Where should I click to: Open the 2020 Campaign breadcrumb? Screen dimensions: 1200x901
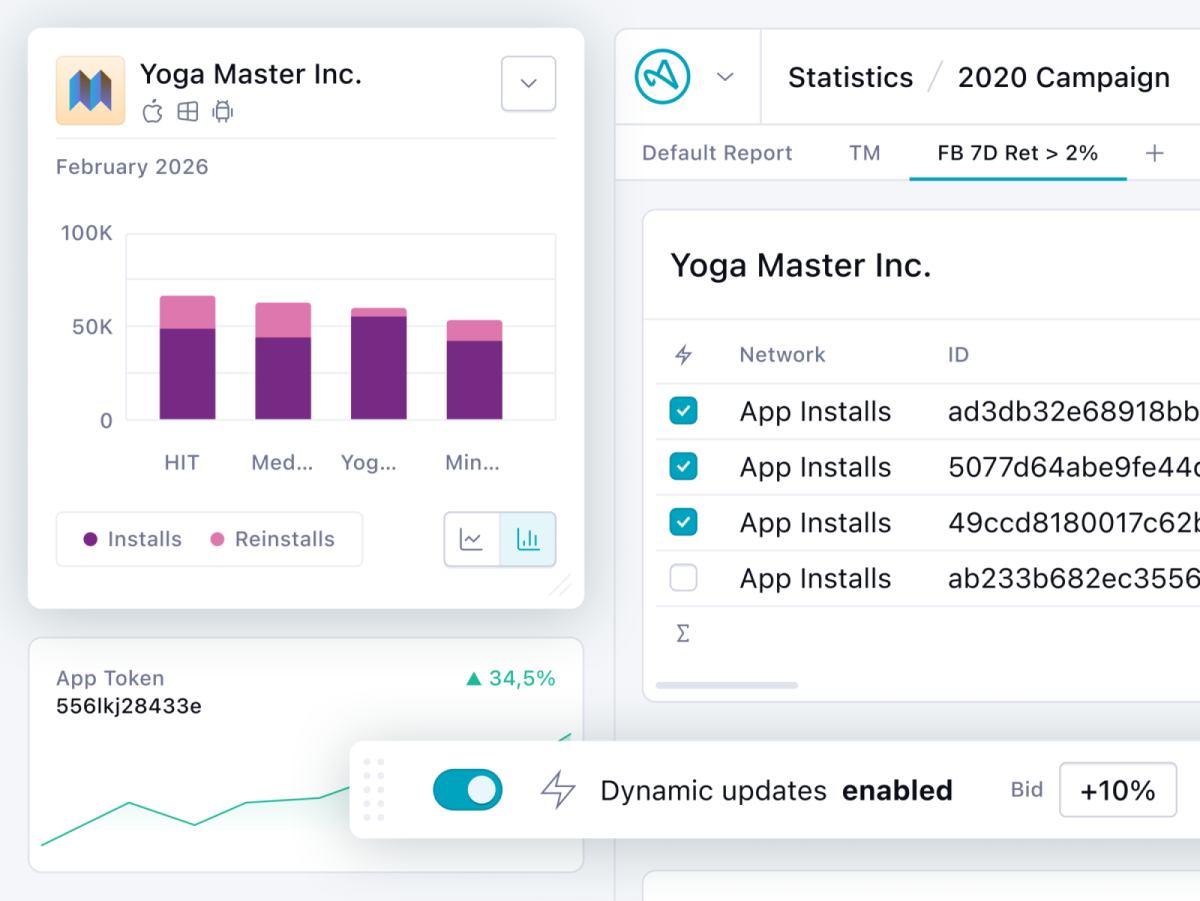(1064, 78)
